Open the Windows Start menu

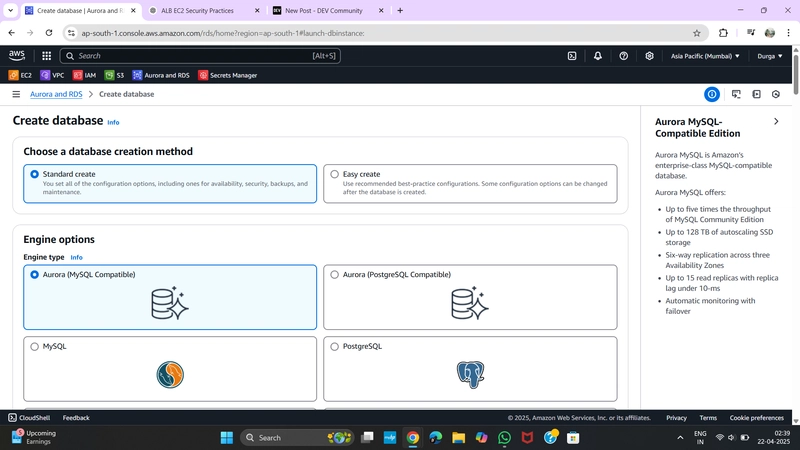click(227, 438)
